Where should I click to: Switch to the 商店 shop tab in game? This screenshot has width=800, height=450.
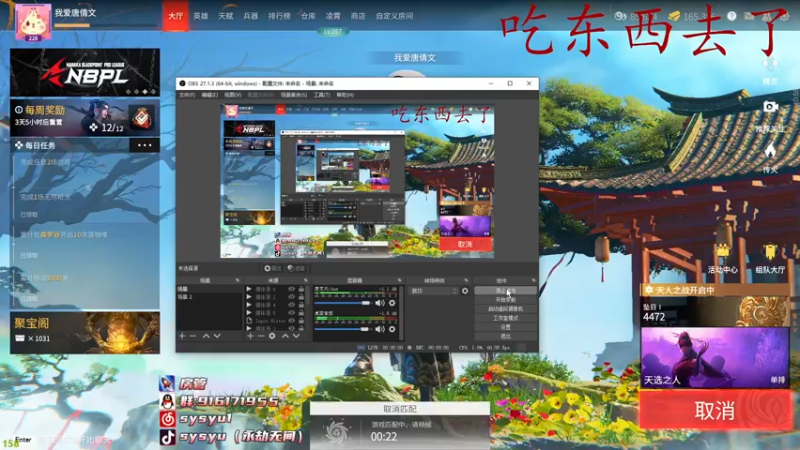click(358, 16)
